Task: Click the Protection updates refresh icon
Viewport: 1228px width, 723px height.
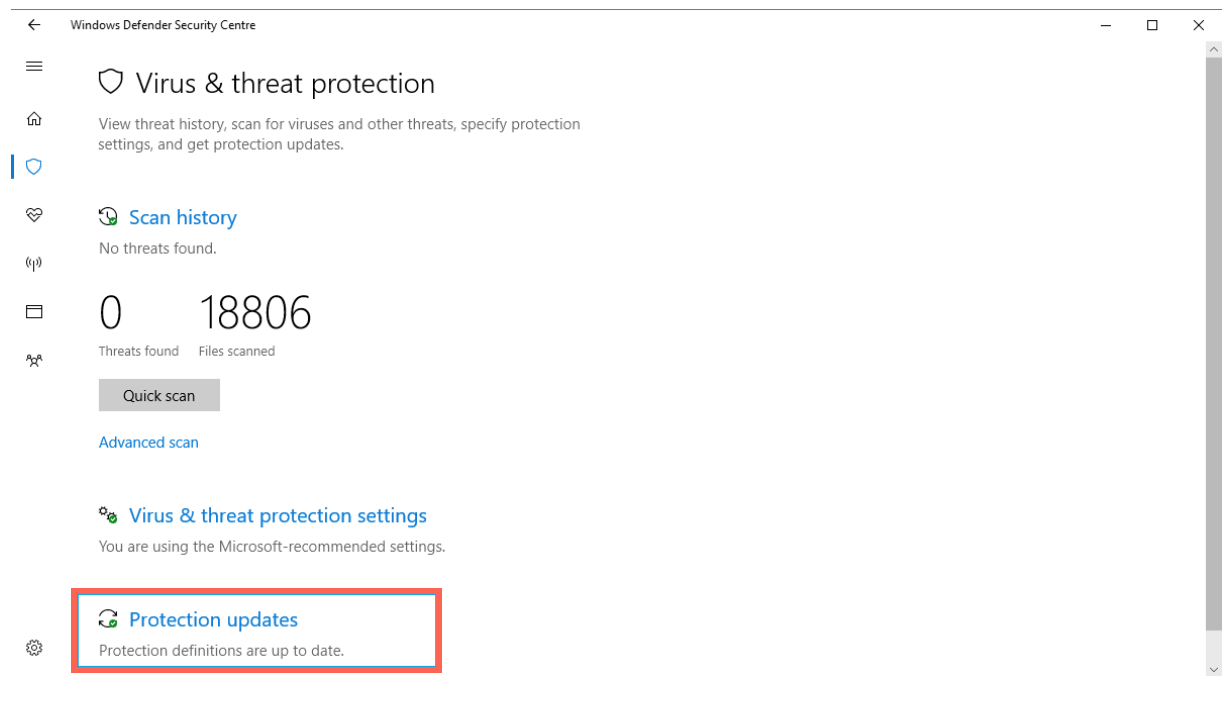Action: click(x=108, y=619)
